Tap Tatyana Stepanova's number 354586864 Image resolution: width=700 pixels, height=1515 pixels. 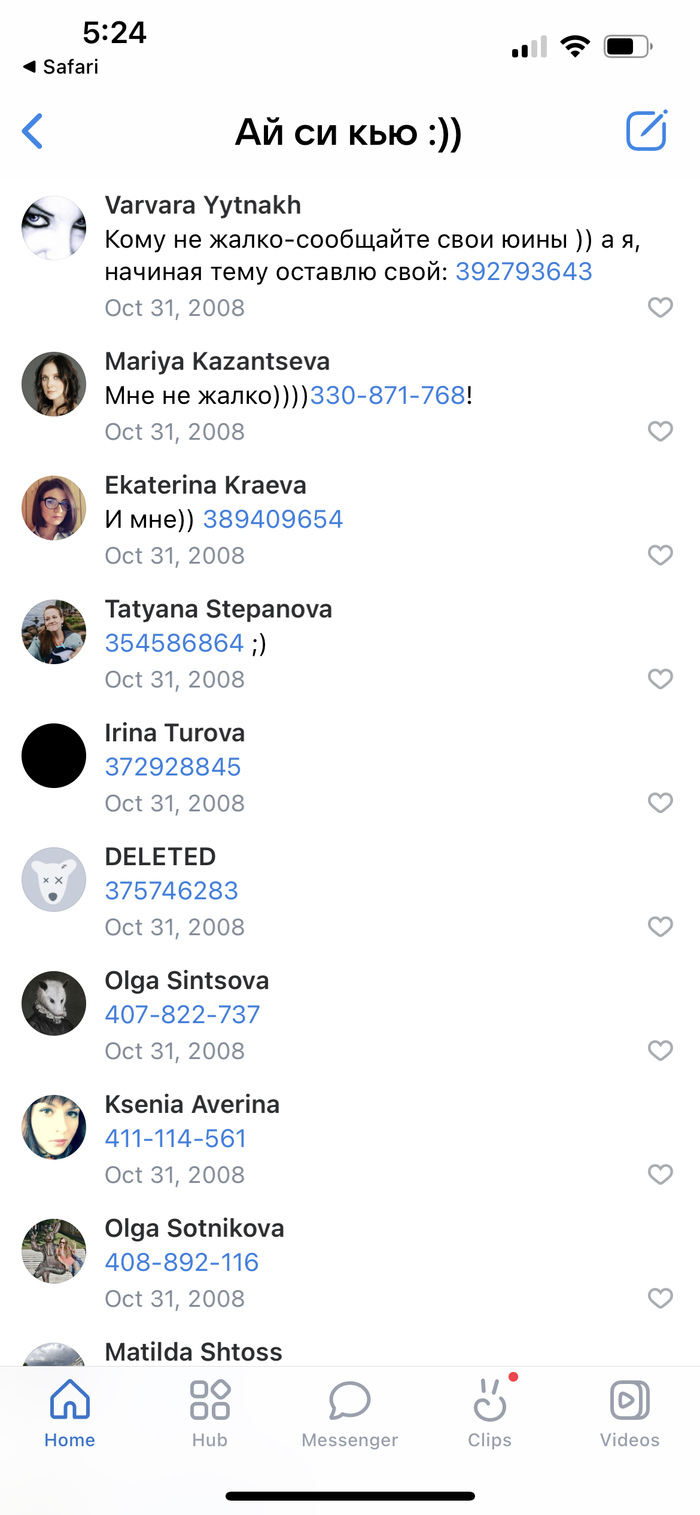174,643
